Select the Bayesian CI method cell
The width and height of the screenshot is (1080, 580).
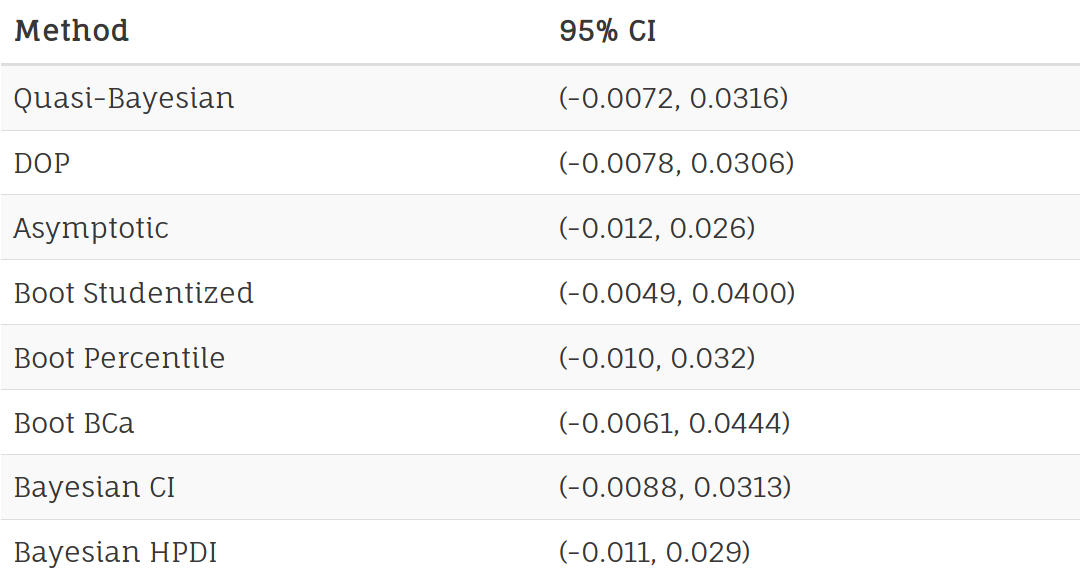point(95,488)
